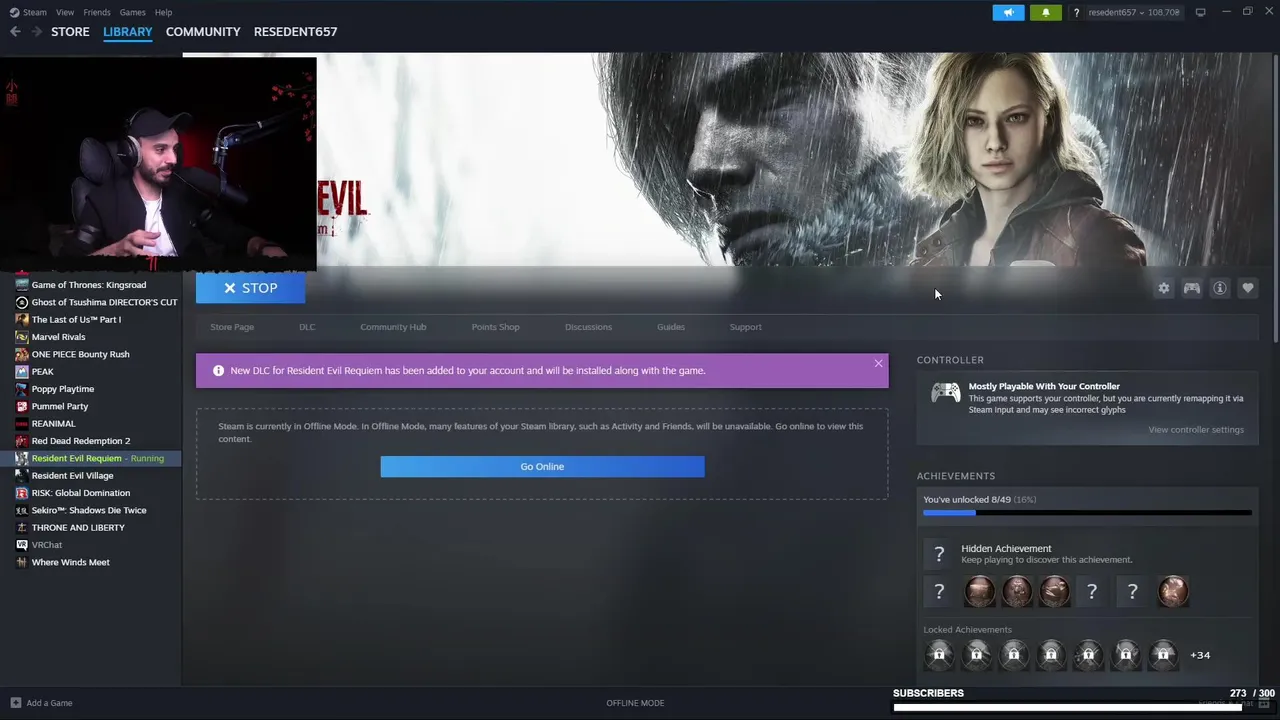Enter Big Picture mode via monitor icon
Viewport: 1280px width, 720px height.
1200,12
